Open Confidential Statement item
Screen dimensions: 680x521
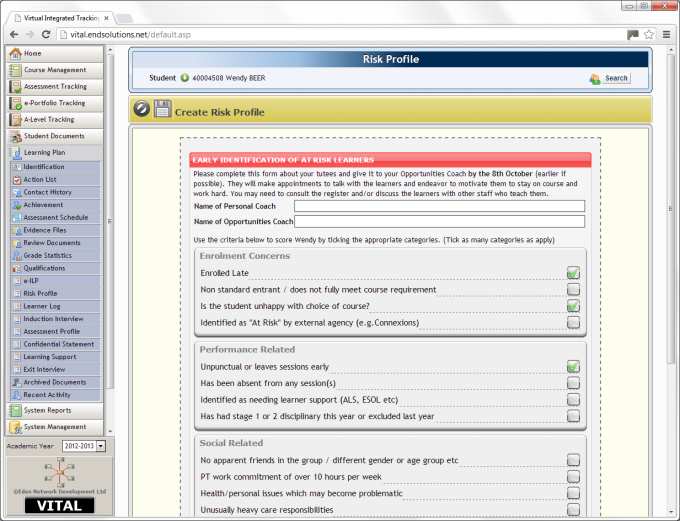[x=56, y=344]
